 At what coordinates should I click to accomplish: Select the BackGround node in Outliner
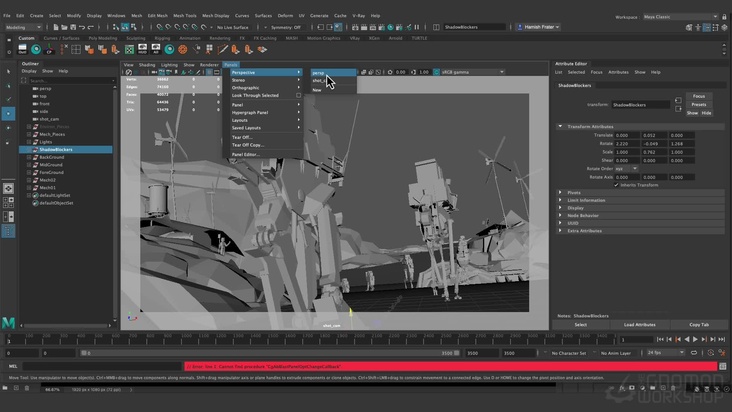[51, 157]
